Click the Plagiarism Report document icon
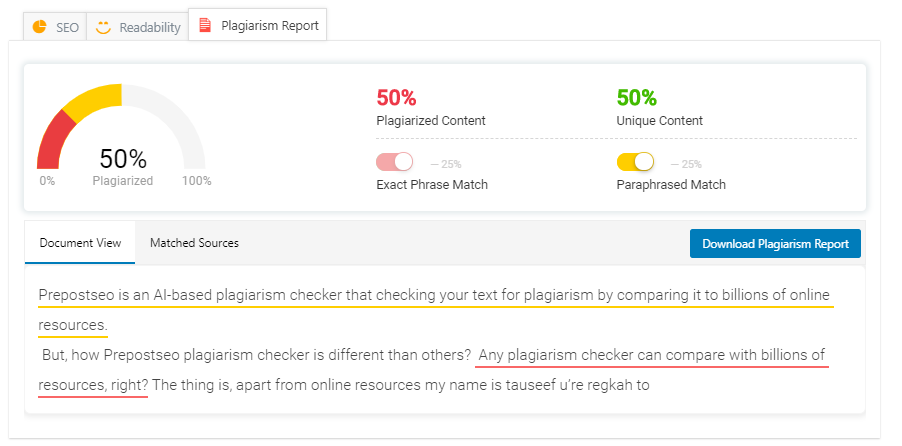The width and height of the screenshot is (902, 446). tap(205, 26)
